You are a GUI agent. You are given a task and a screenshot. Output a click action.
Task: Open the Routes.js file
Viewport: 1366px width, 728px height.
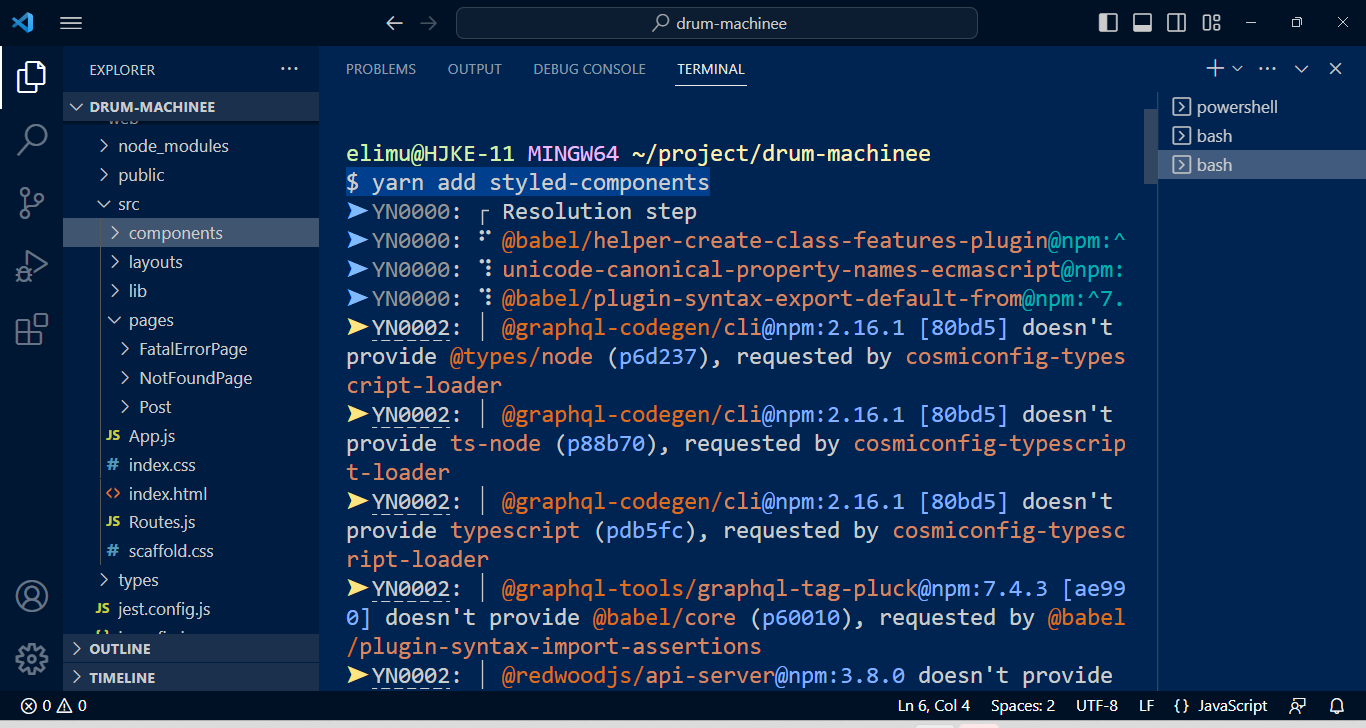point(191,522)
